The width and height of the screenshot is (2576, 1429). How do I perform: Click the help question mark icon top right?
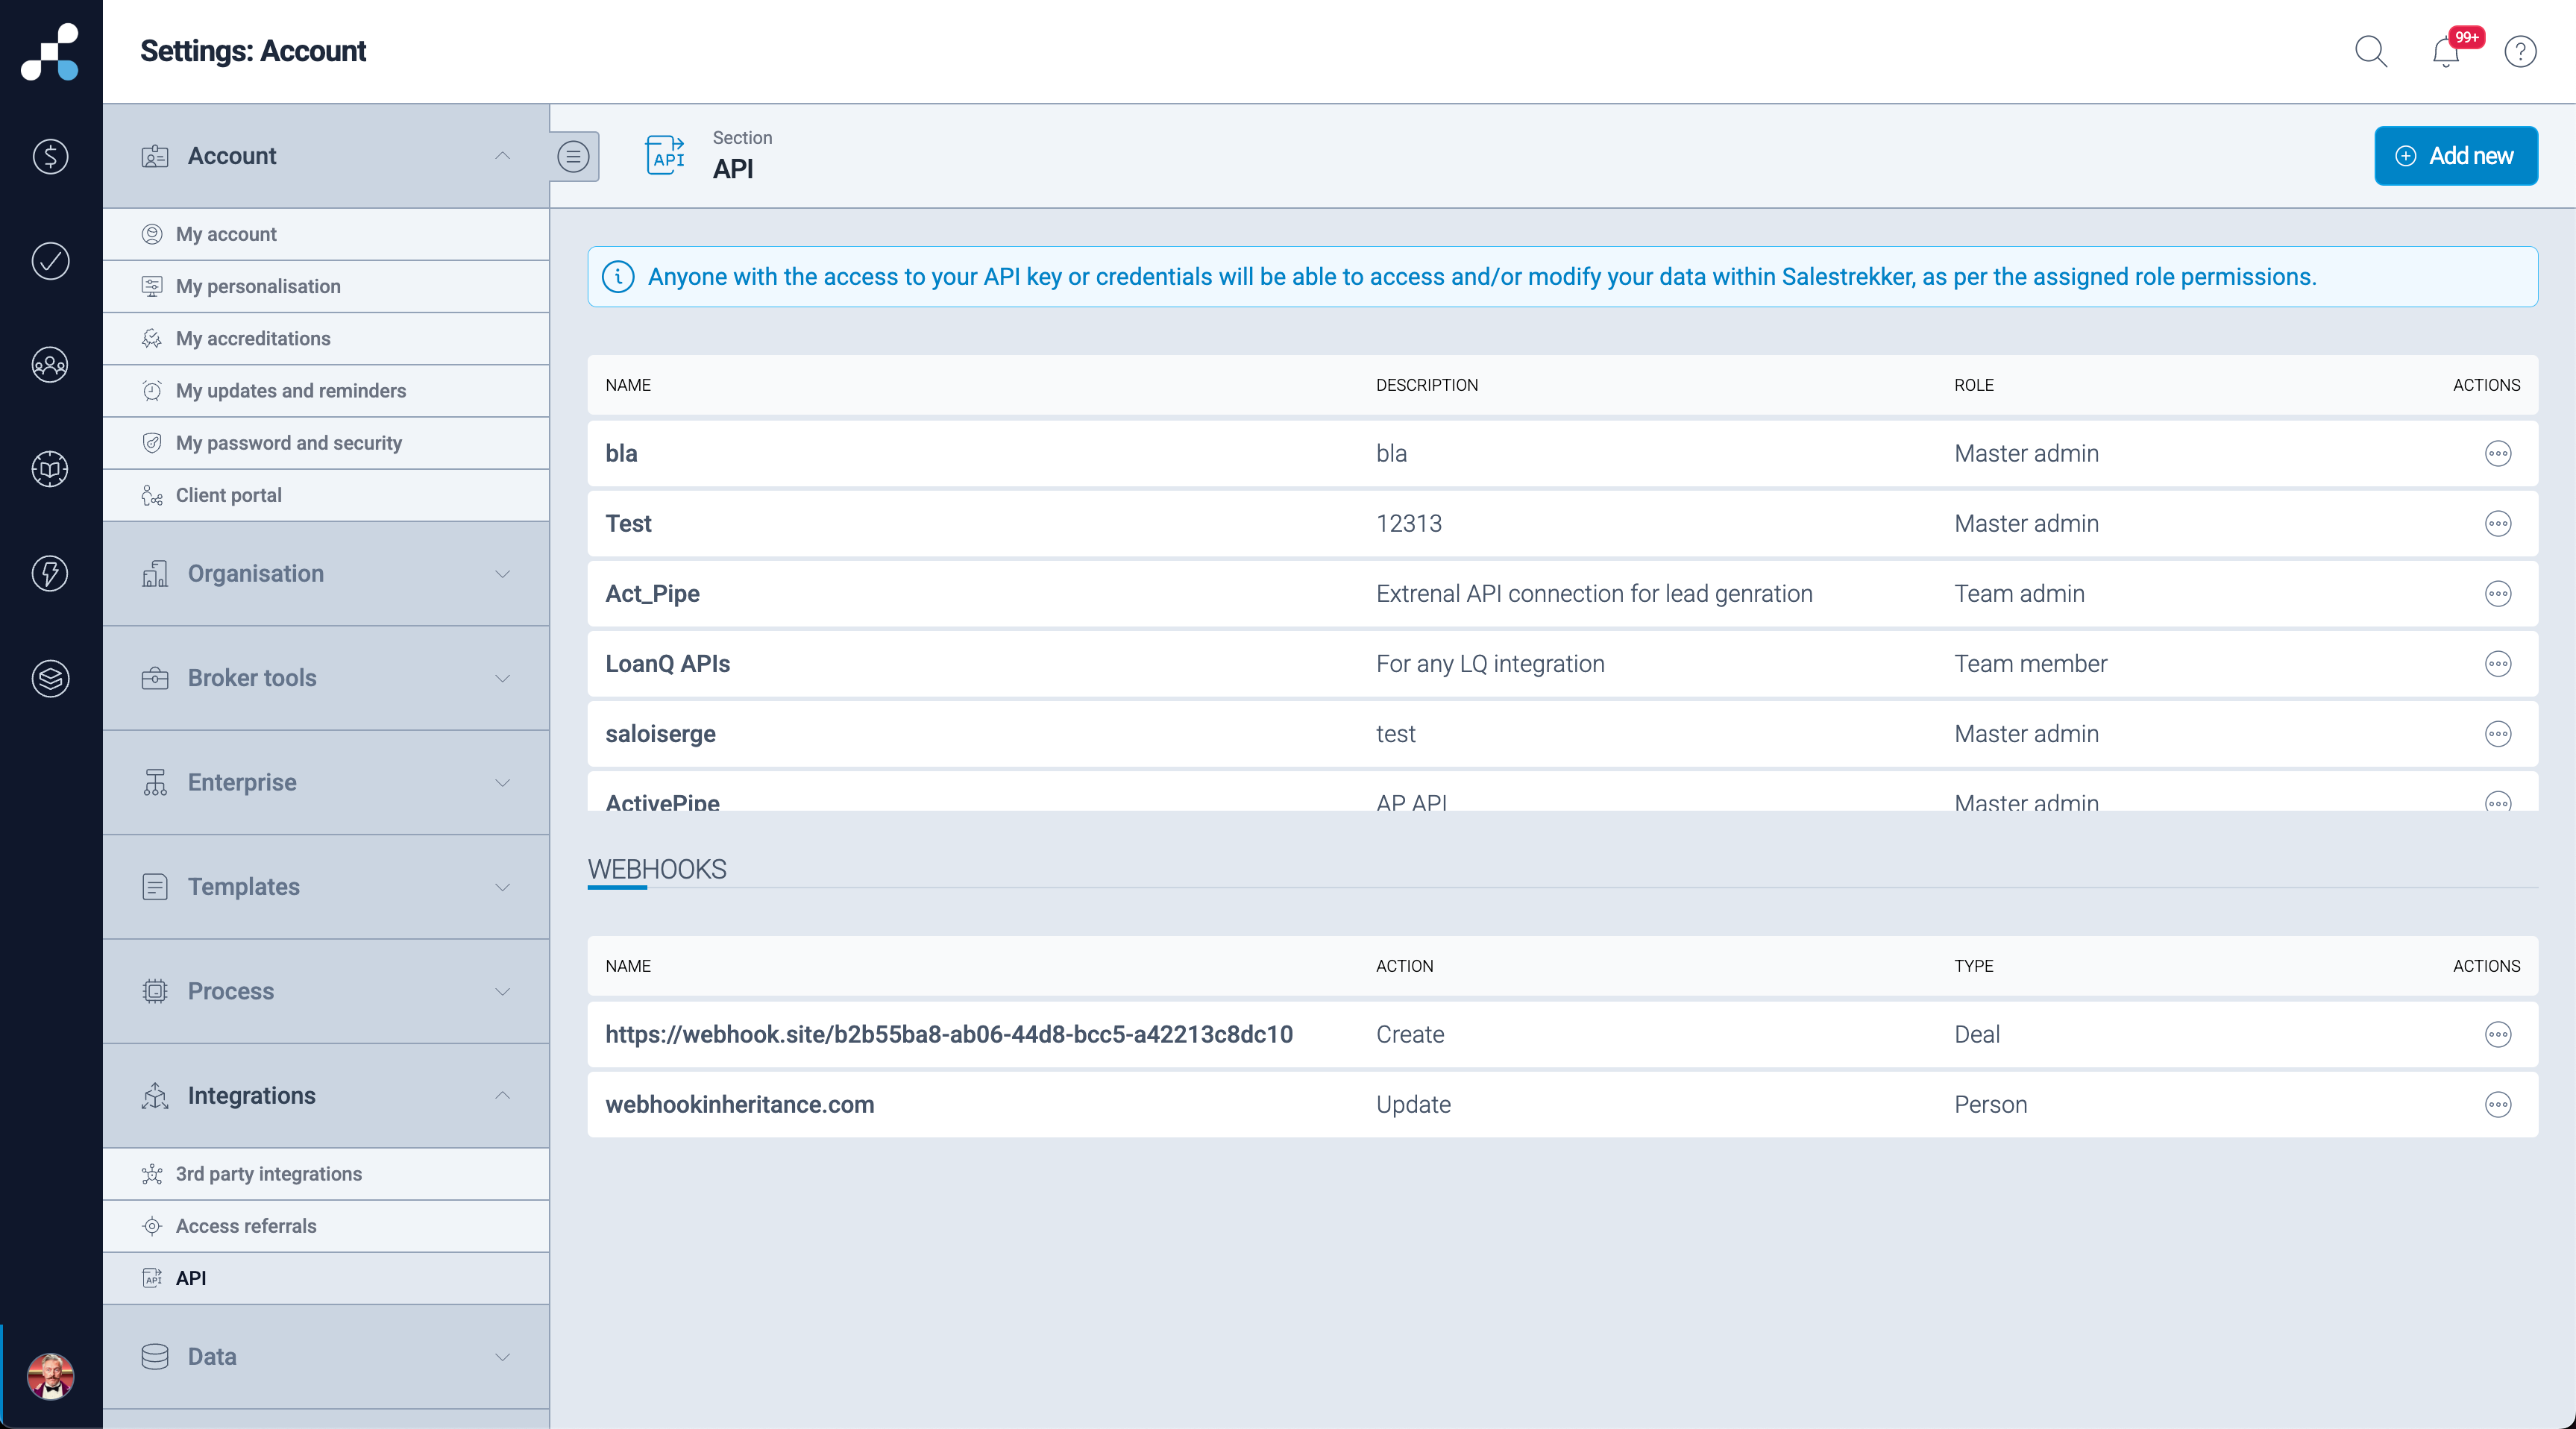click(2520, 52)
